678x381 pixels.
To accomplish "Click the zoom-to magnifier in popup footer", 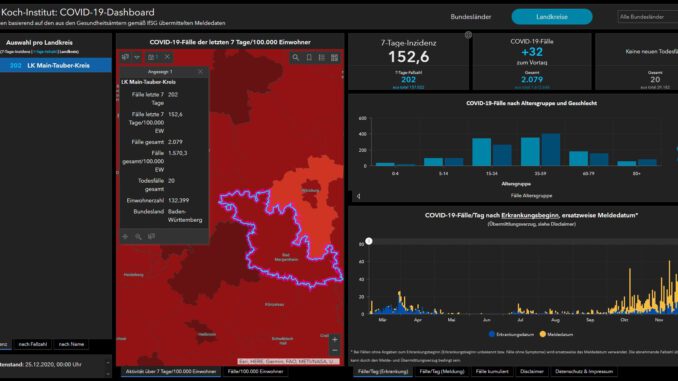I will coord(138,237).
